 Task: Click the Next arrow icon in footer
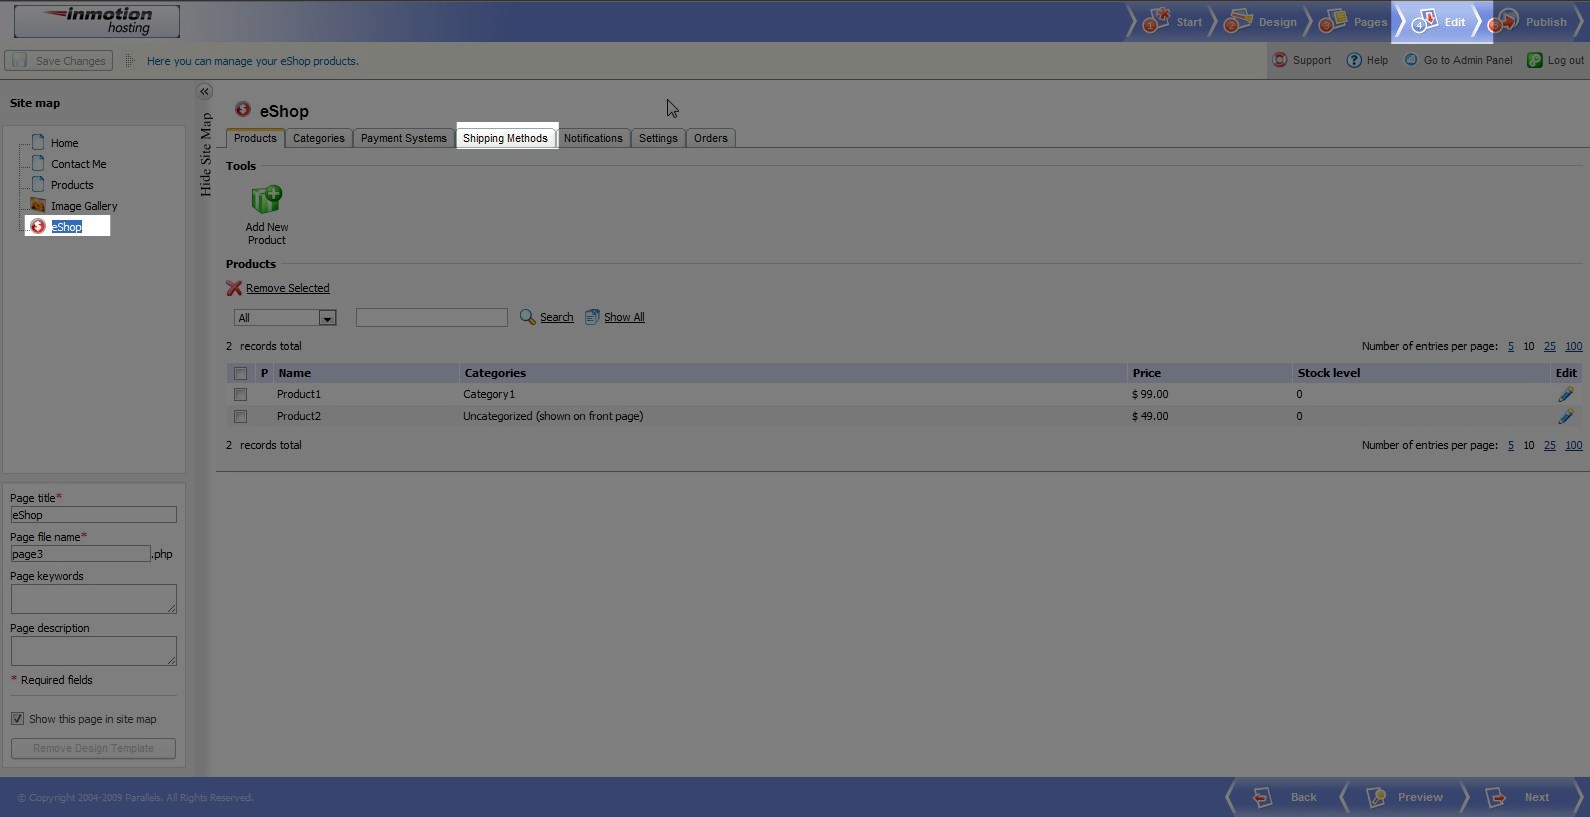[x=1496, y=797]
